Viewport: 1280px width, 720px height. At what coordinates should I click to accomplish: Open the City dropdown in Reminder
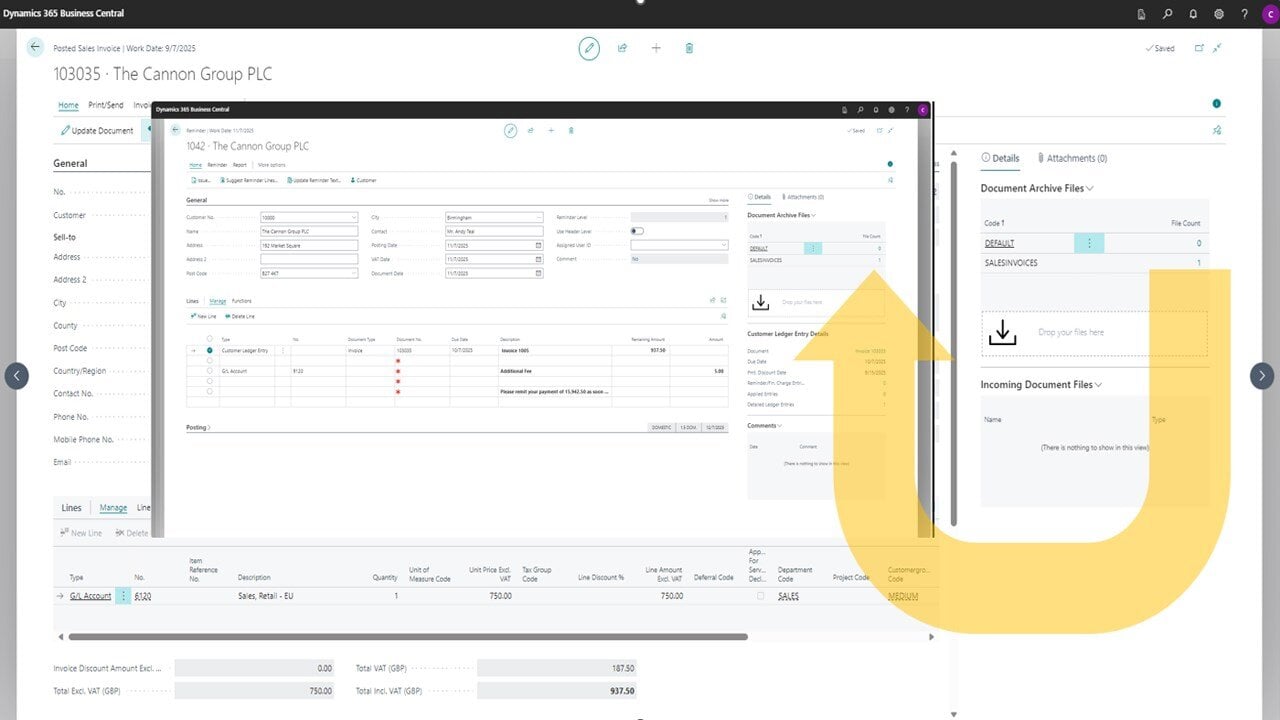539,217
